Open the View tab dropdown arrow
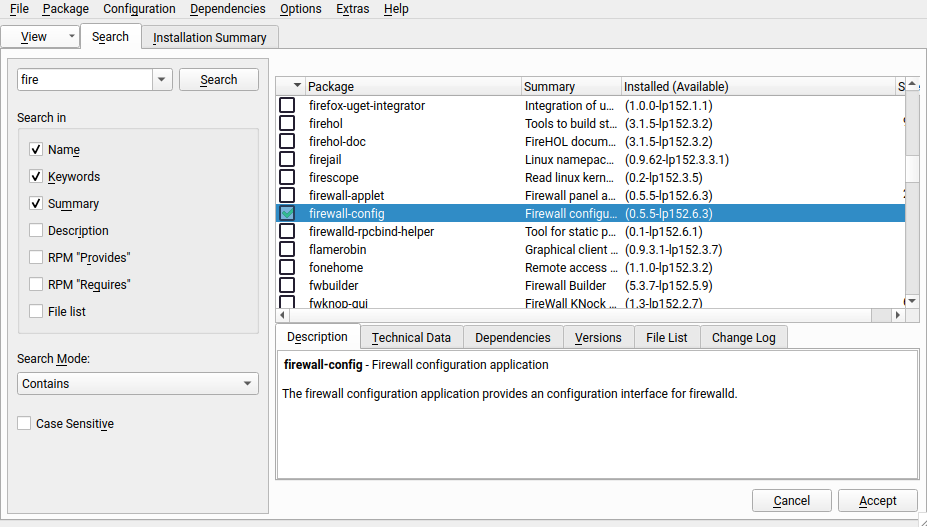Image resolution: width=927 pixels, height=527 pixels. point(72,37)
